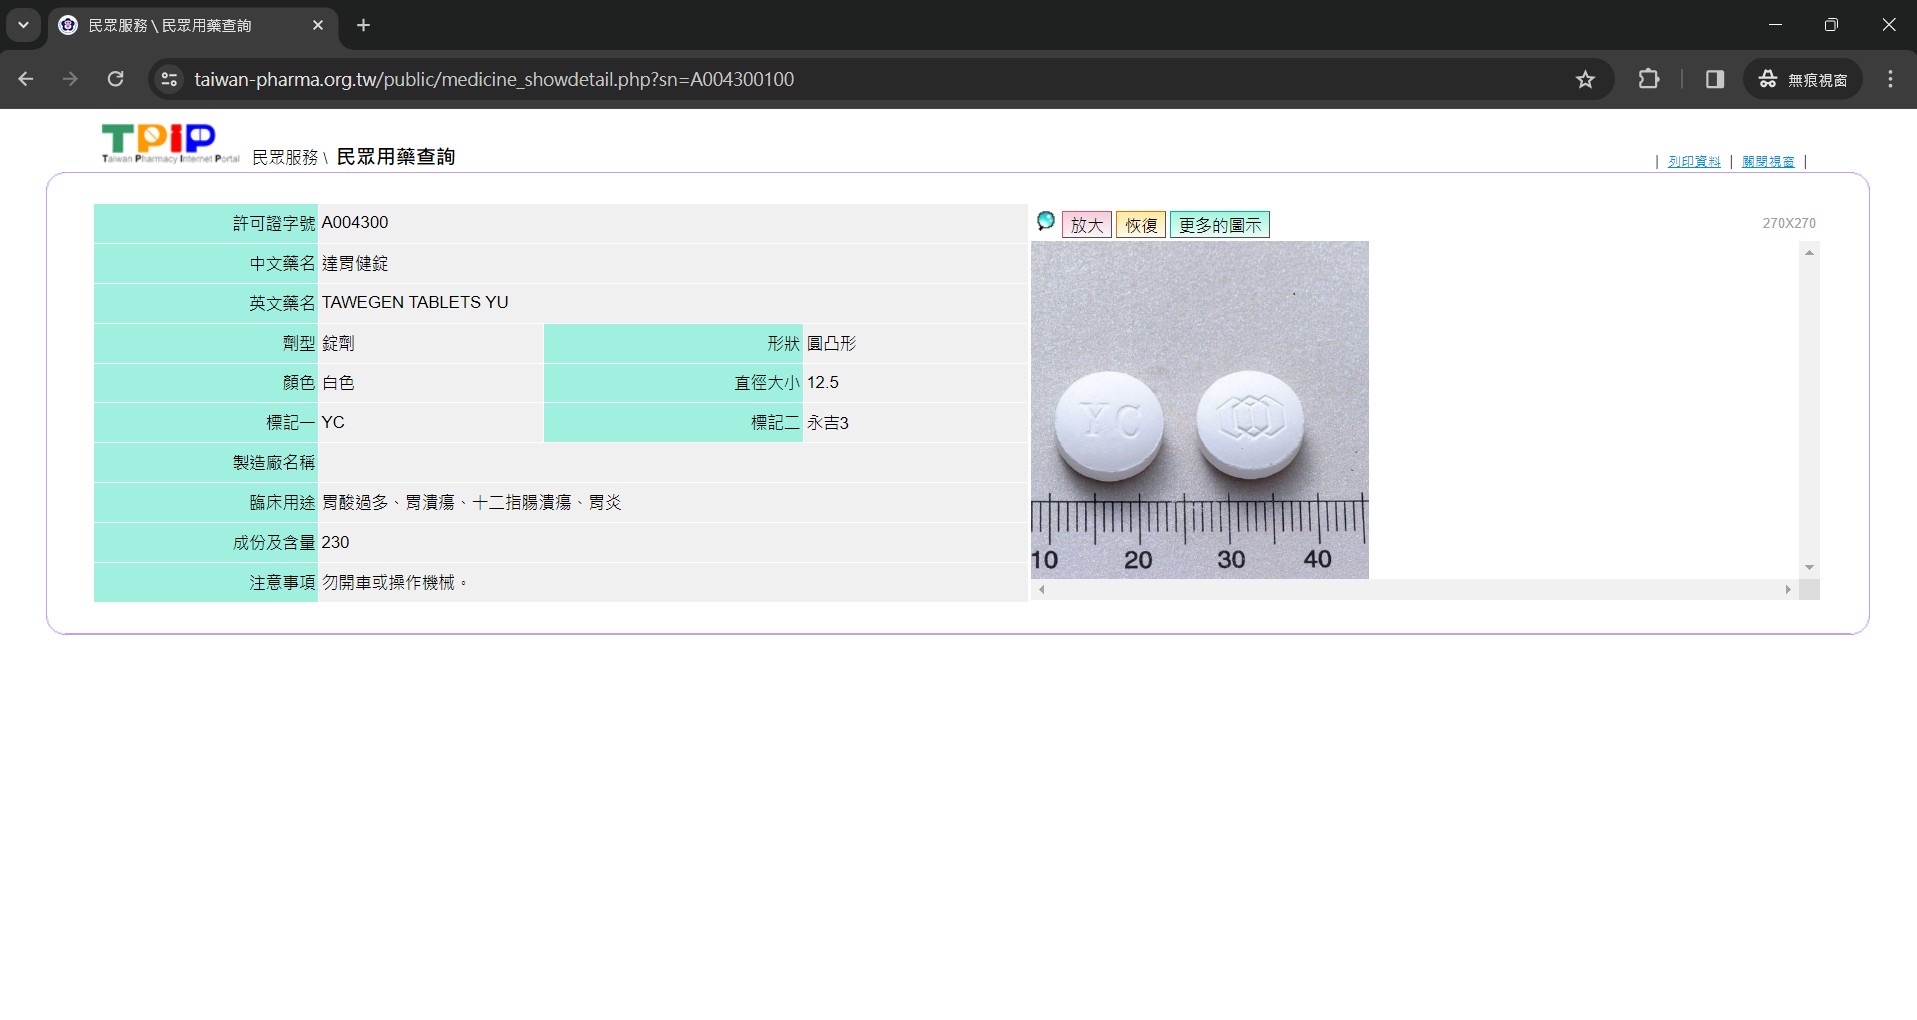Click the 更多的圖示 button

pyautogui.click(x=1220, y=225)
